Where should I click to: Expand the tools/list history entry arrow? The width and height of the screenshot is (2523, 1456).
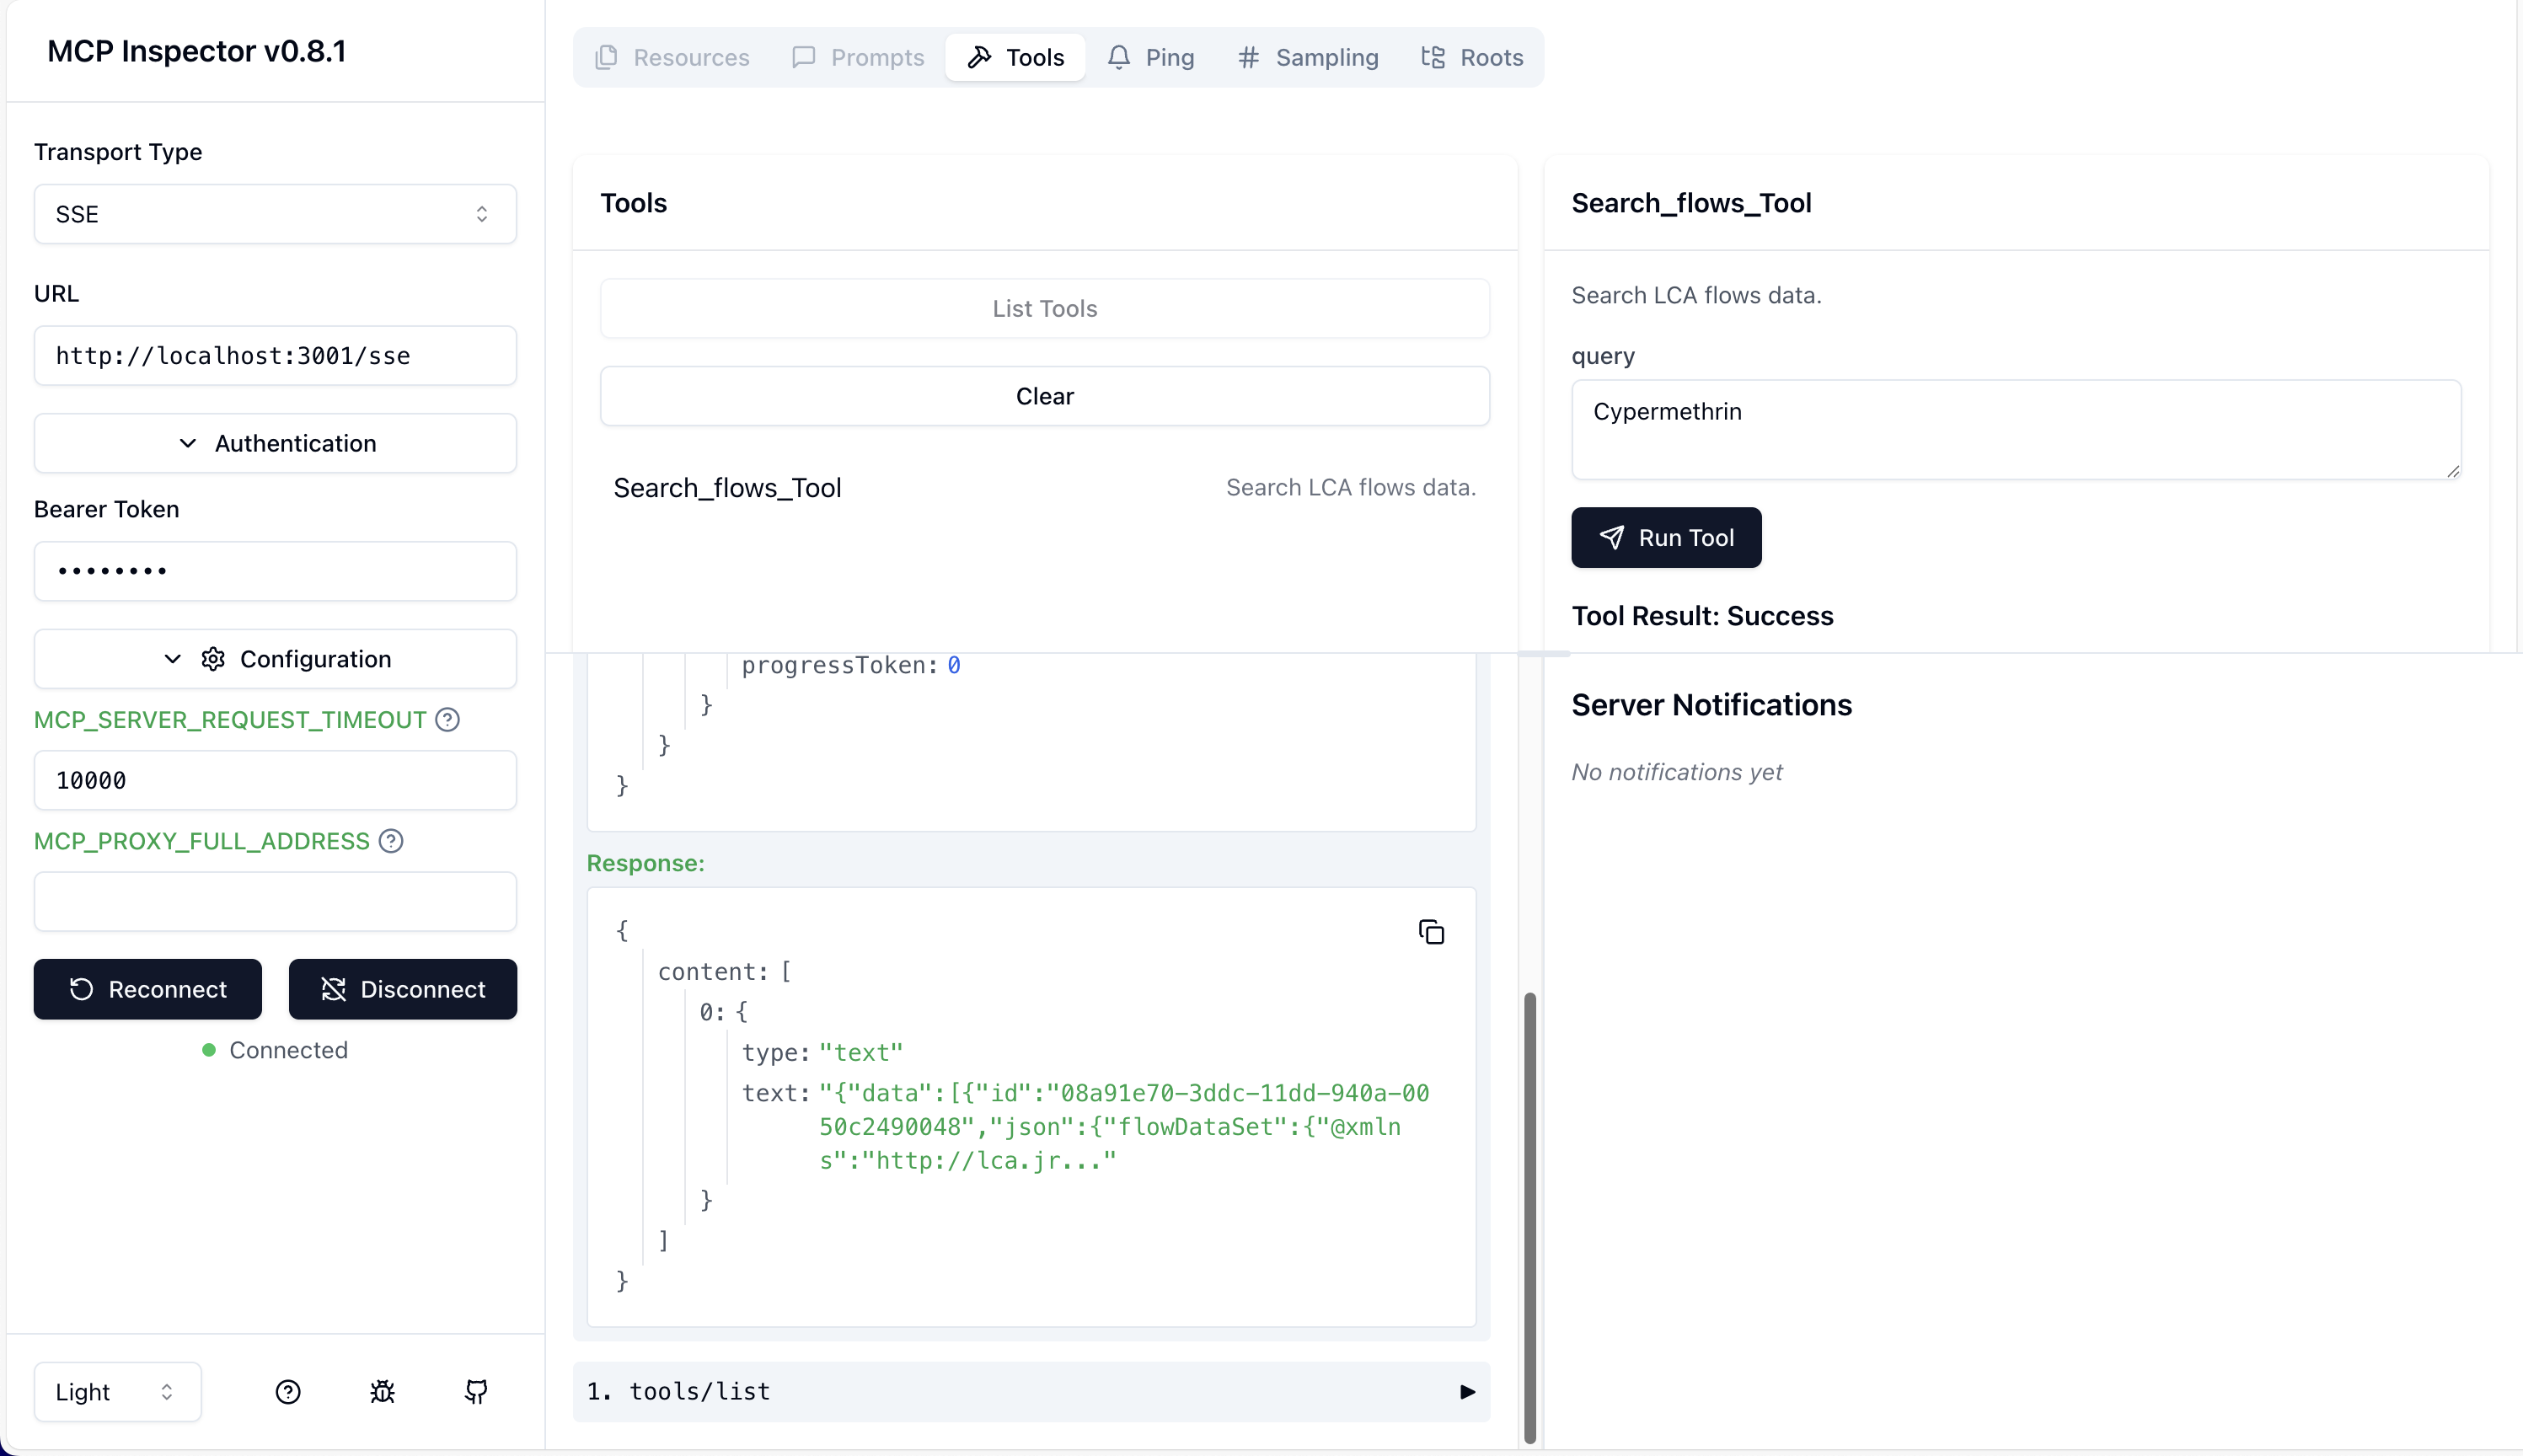(1466, 1391)
